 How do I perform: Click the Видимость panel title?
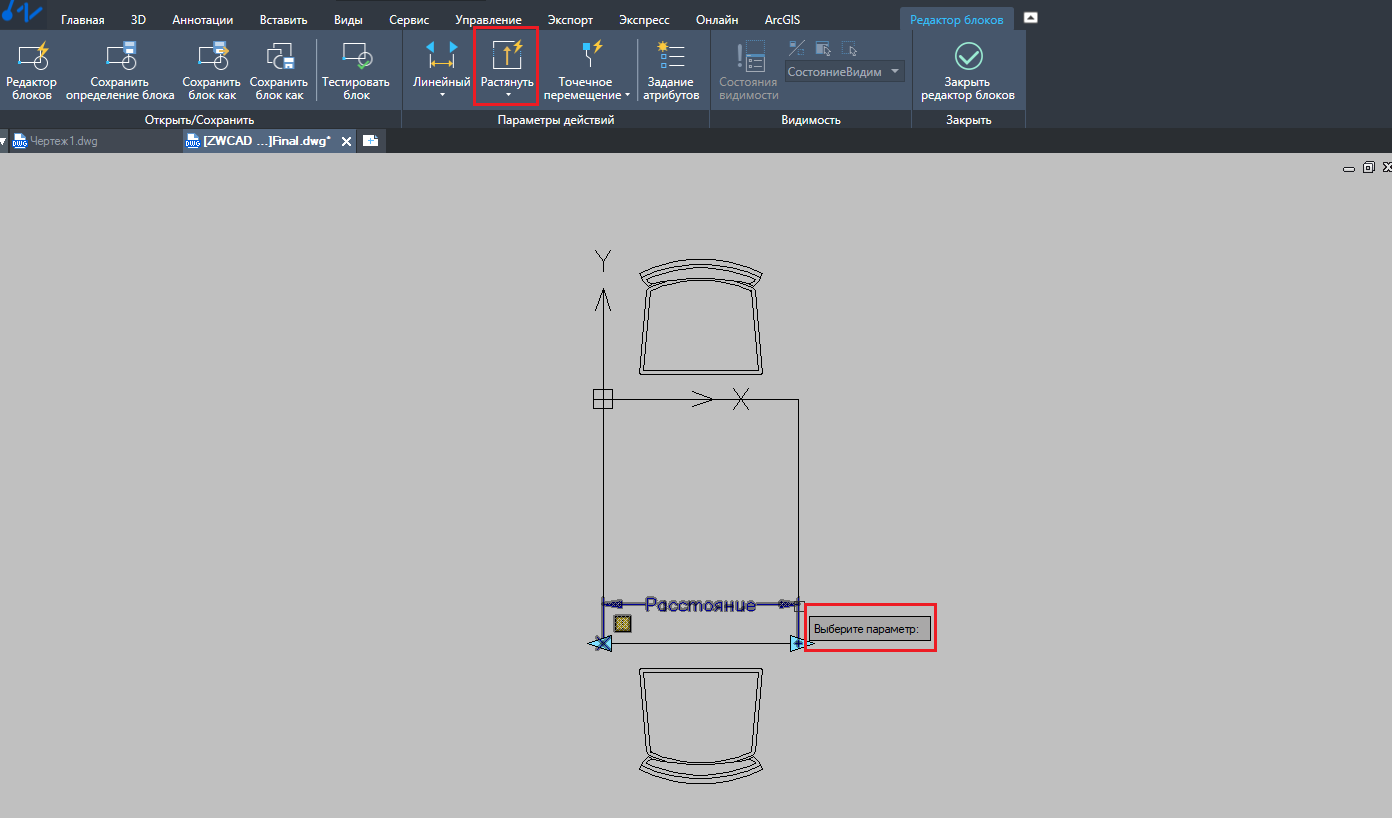pos(811,120)
